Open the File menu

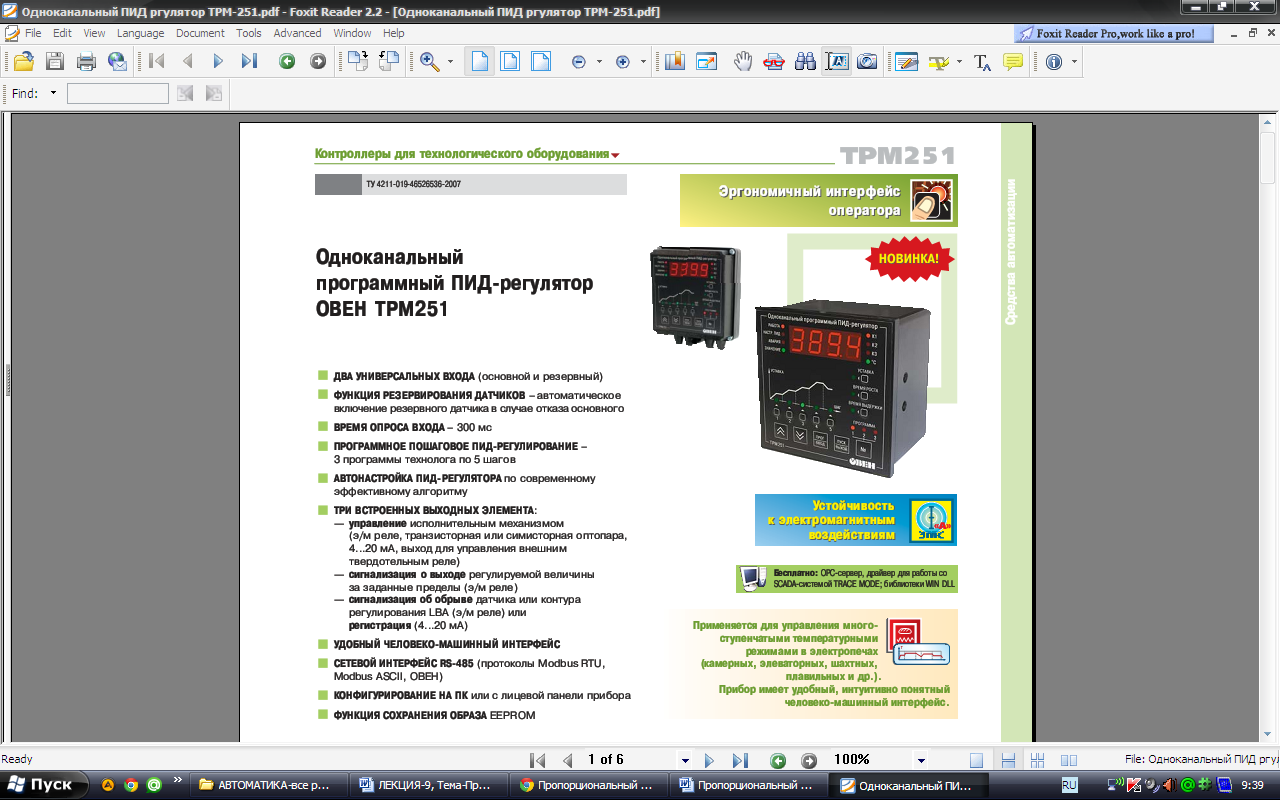[33, 33]
